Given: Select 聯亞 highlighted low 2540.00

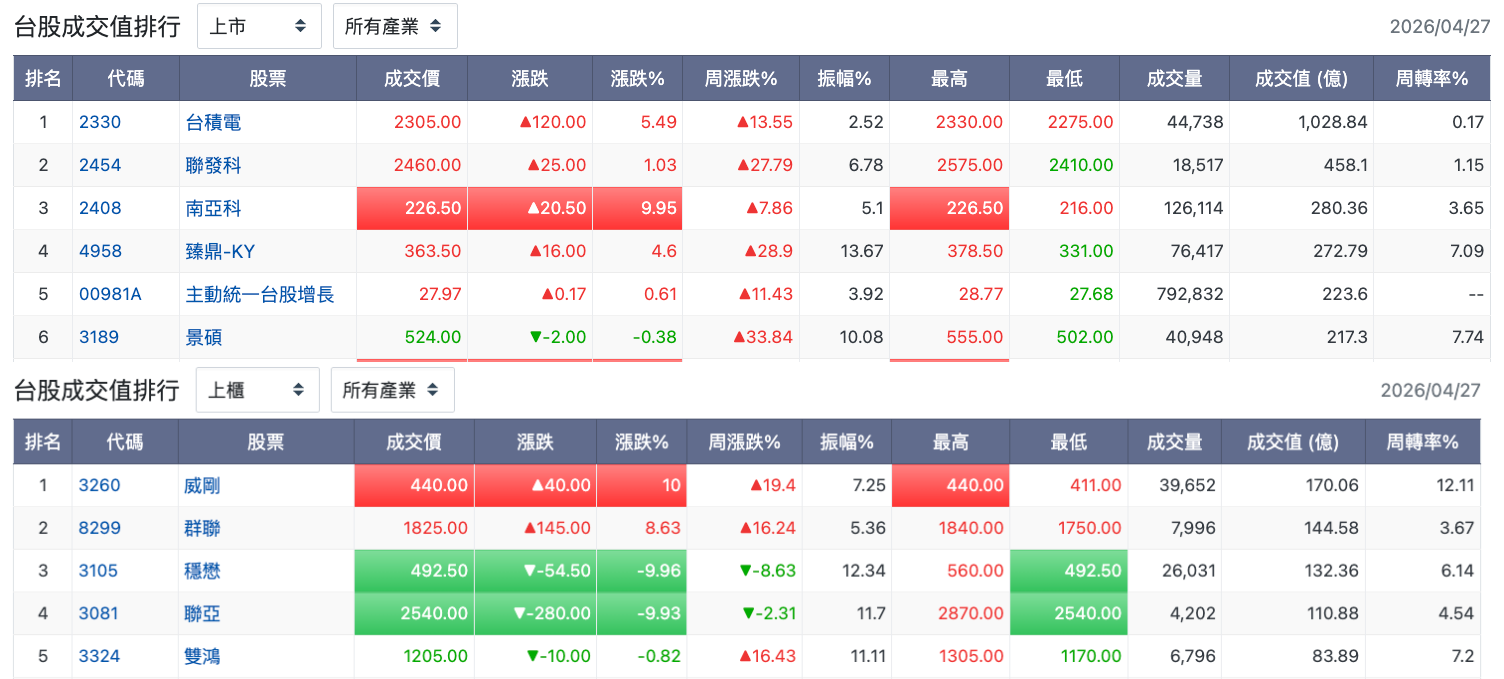Looking at the screenshot, I should click(x=1068, y=613).
